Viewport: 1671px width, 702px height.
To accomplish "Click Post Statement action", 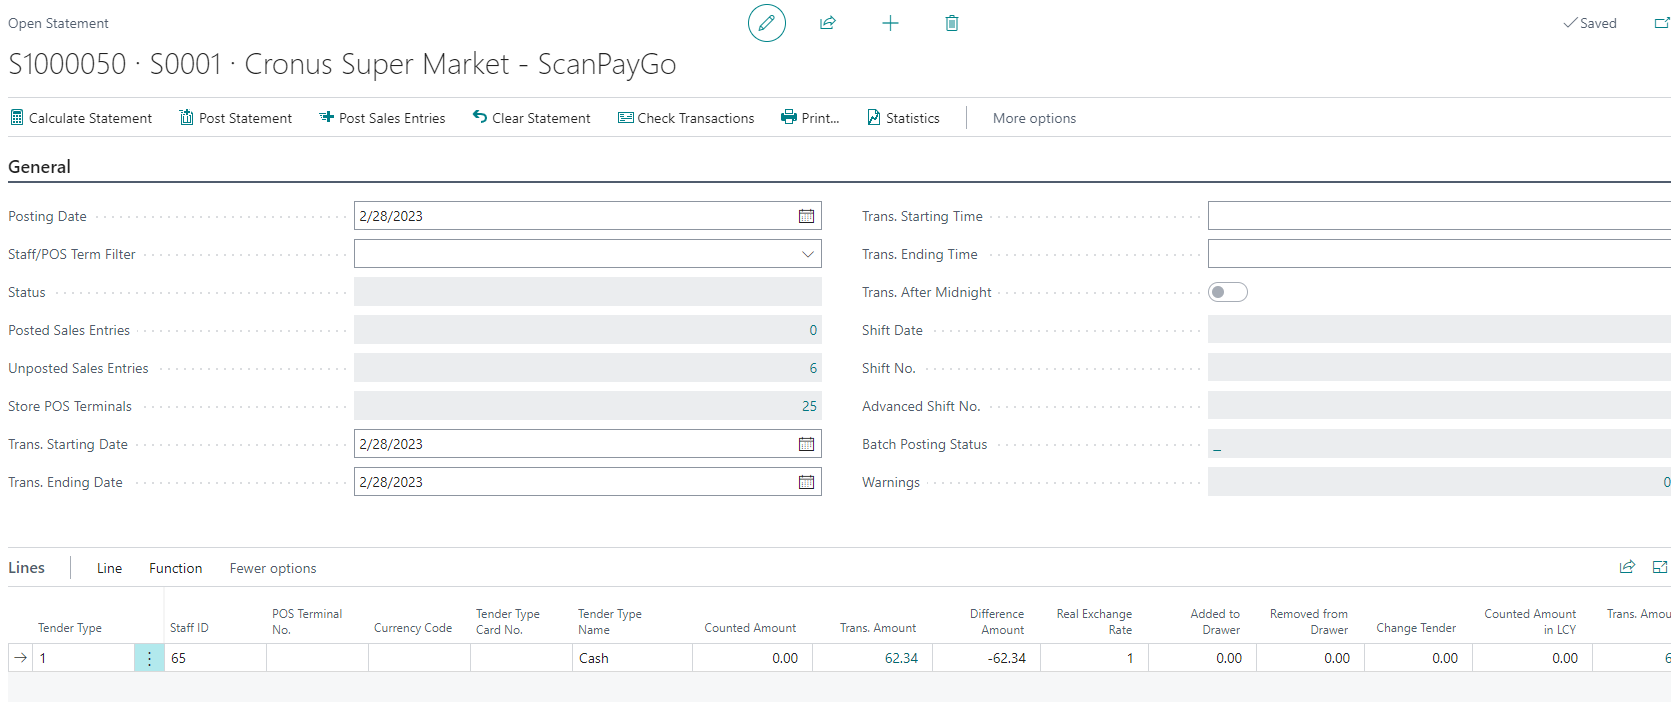I will pos(236,118).
